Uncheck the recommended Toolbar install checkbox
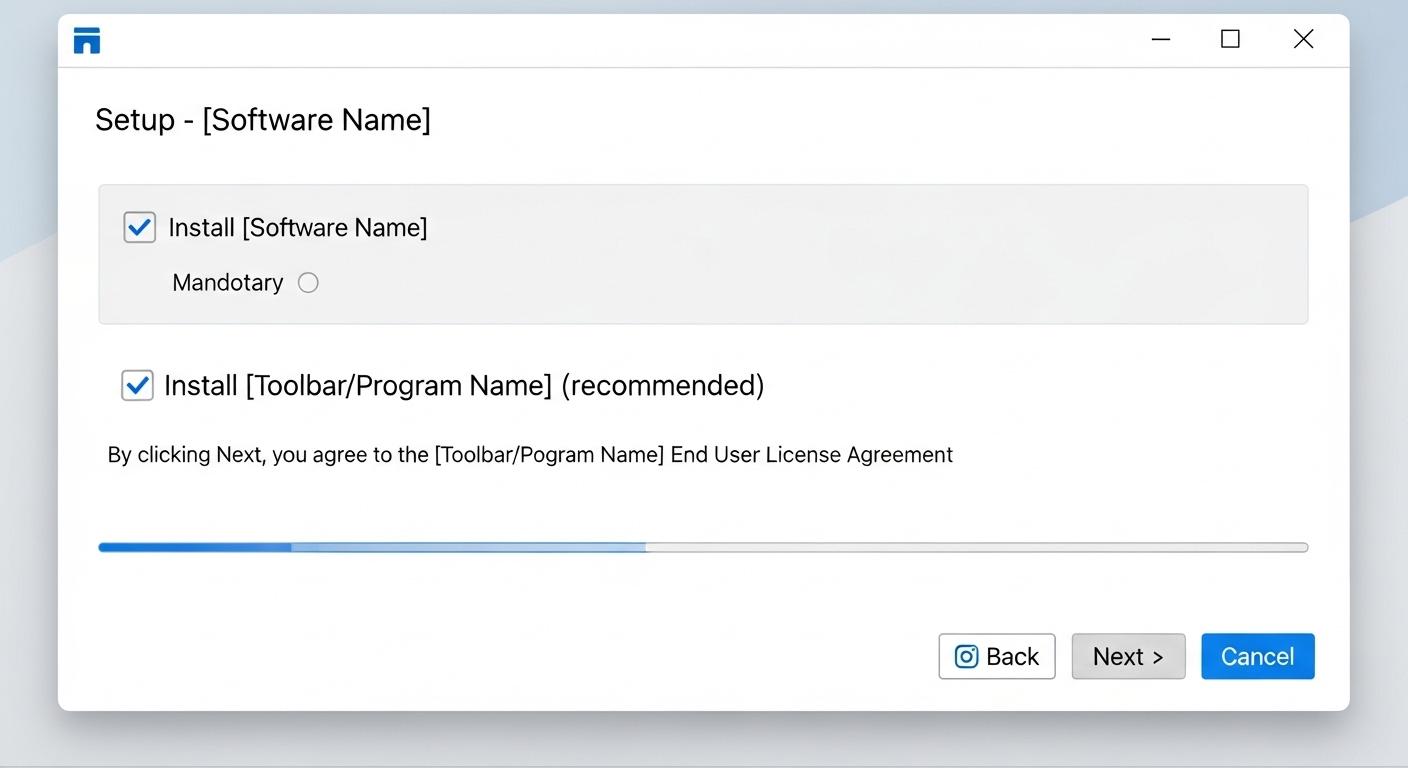The image size is (1408, 768). [x=137, y=385]
